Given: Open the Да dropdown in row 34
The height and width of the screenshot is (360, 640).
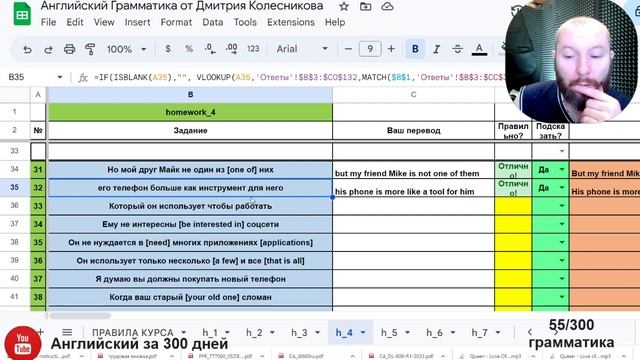Looking at the screenshot, I should (562, 169).
